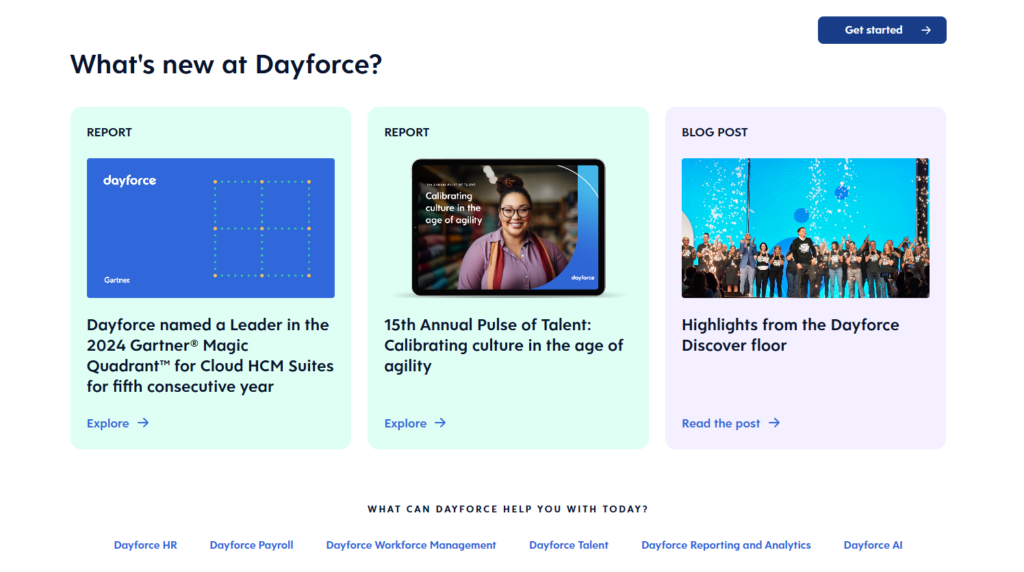The image size is (1024, 572).
Task: Visit the Dayforce Talent link
Action: (x=568, y=545)
